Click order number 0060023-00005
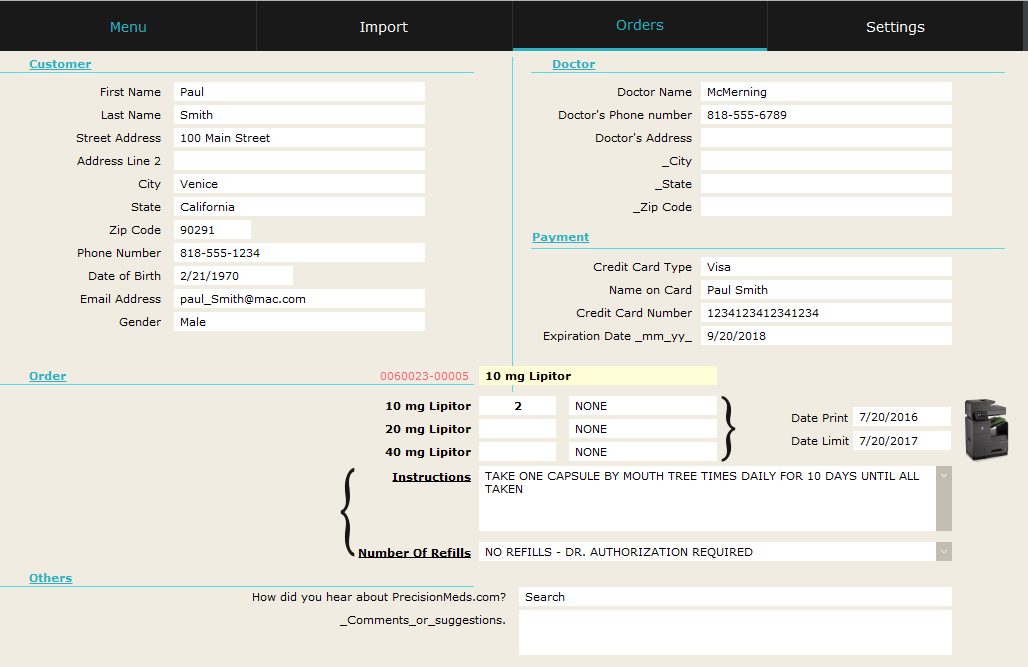 (x=424, y=376)
